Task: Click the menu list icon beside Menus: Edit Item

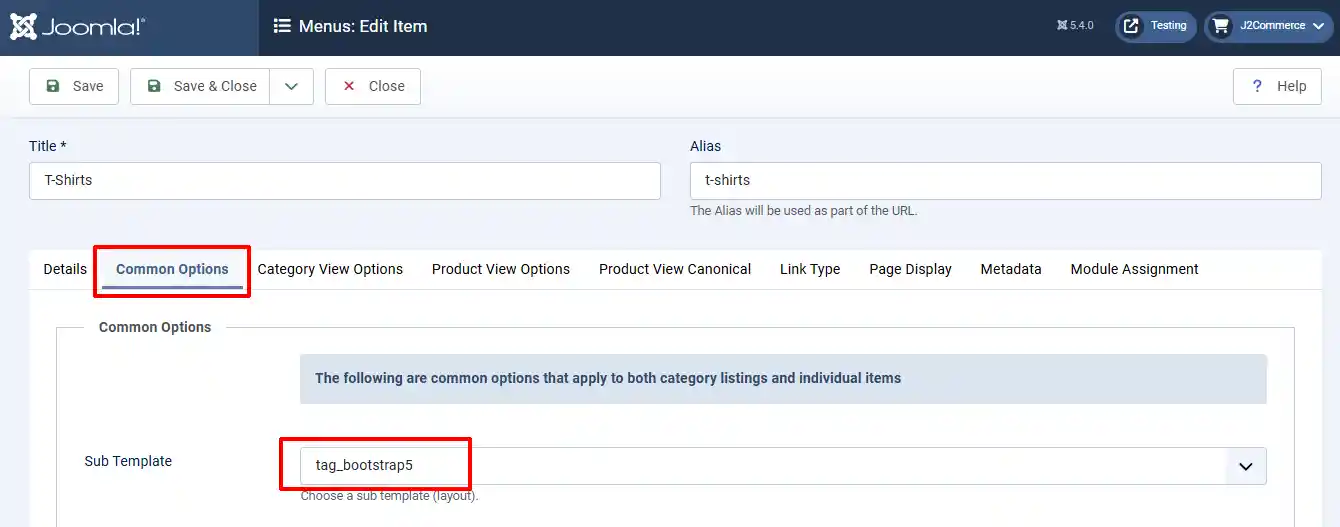Action: (x=282, y=27)
